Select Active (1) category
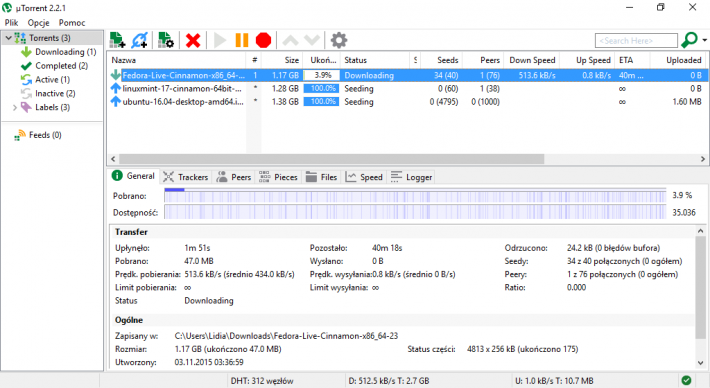 (53, 80)
